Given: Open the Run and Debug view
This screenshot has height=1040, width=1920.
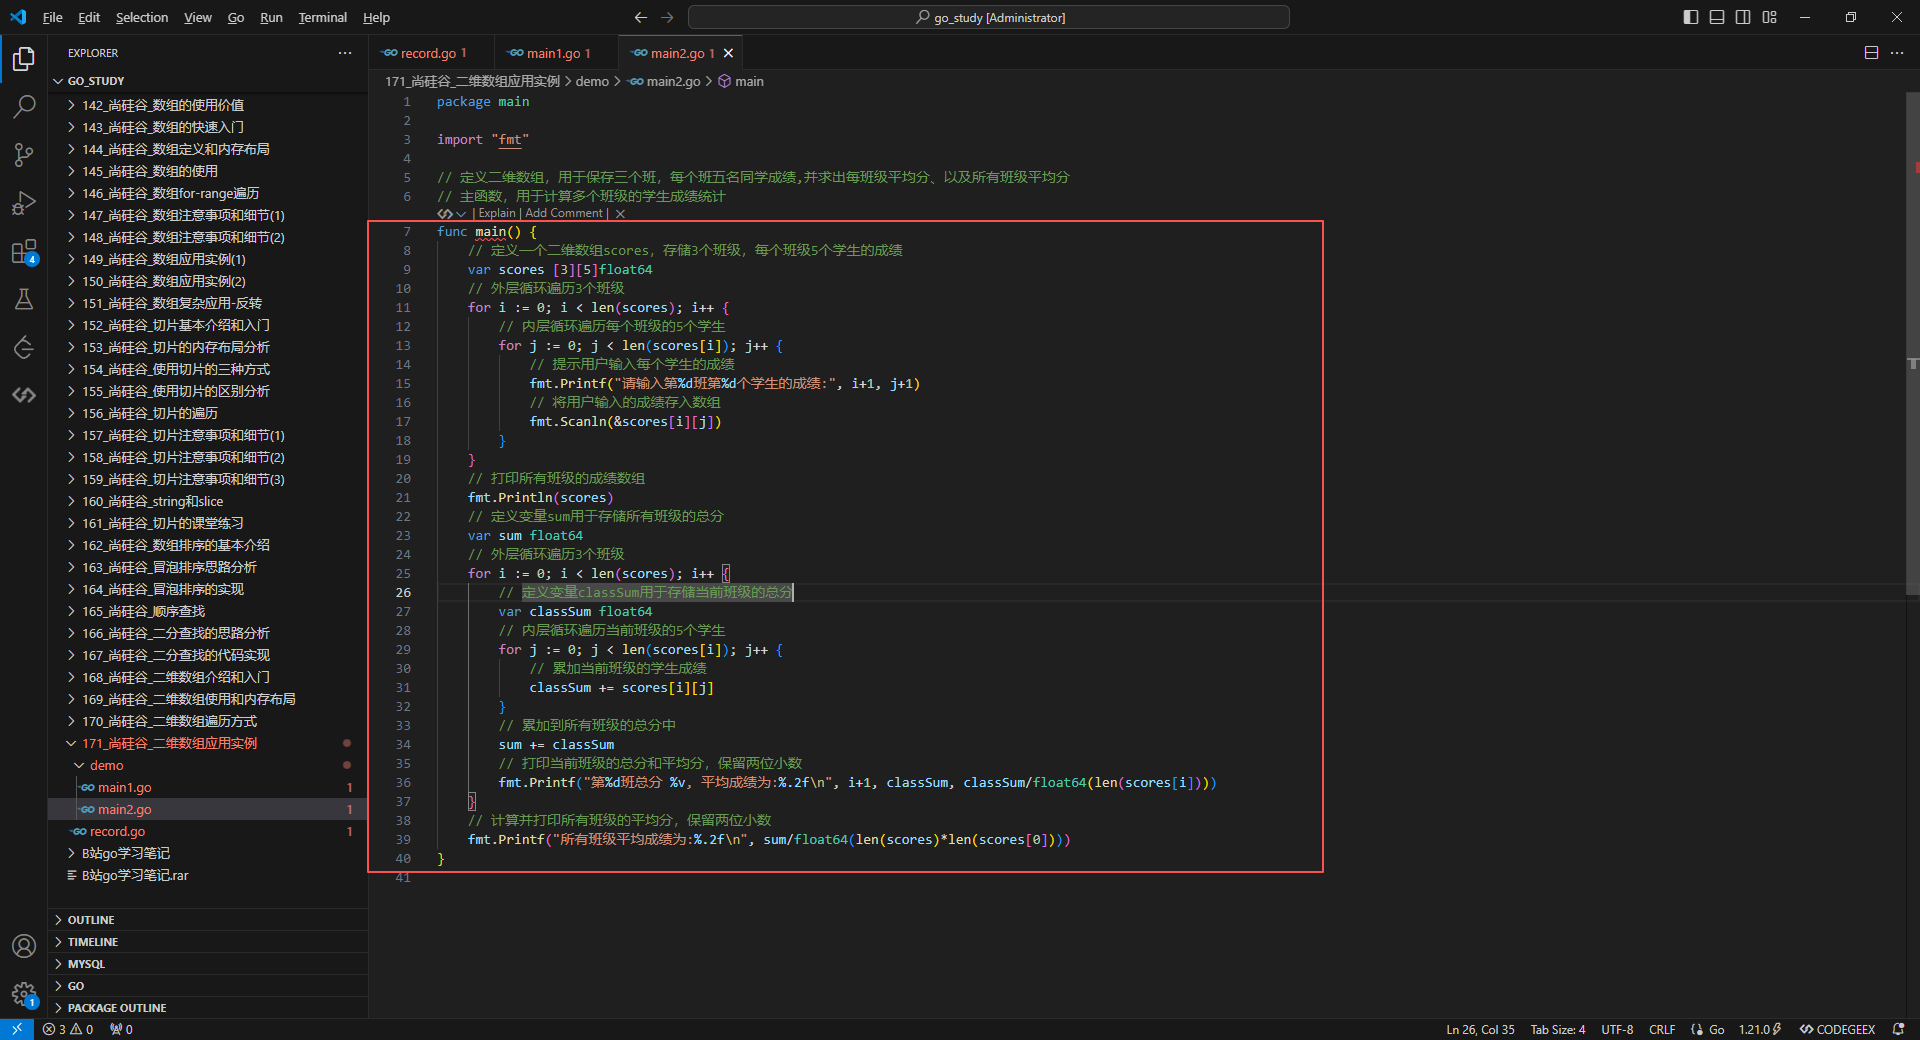Looking at the screenshot, I should (24, 203).
